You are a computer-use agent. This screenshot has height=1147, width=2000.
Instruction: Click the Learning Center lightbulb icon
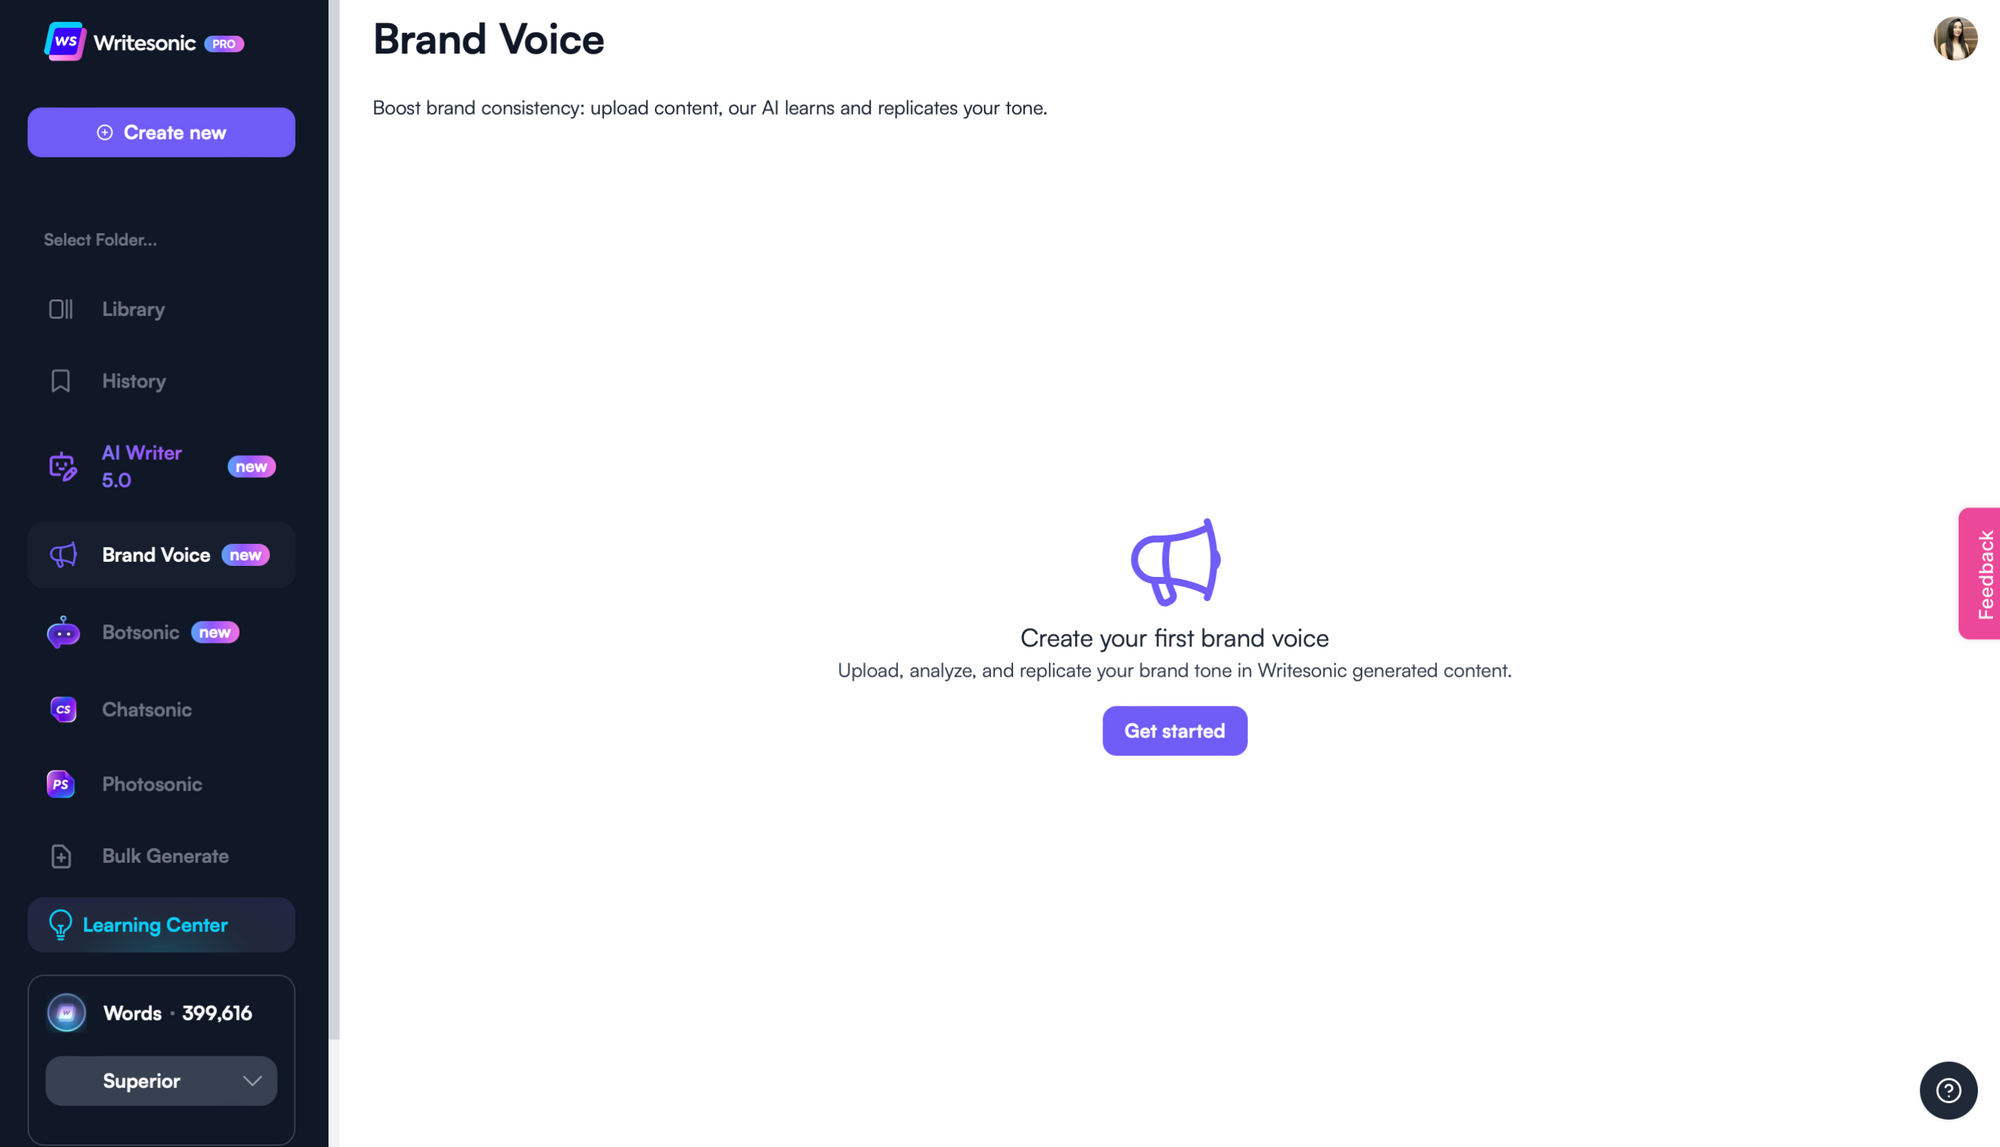[x=59, y=924]
